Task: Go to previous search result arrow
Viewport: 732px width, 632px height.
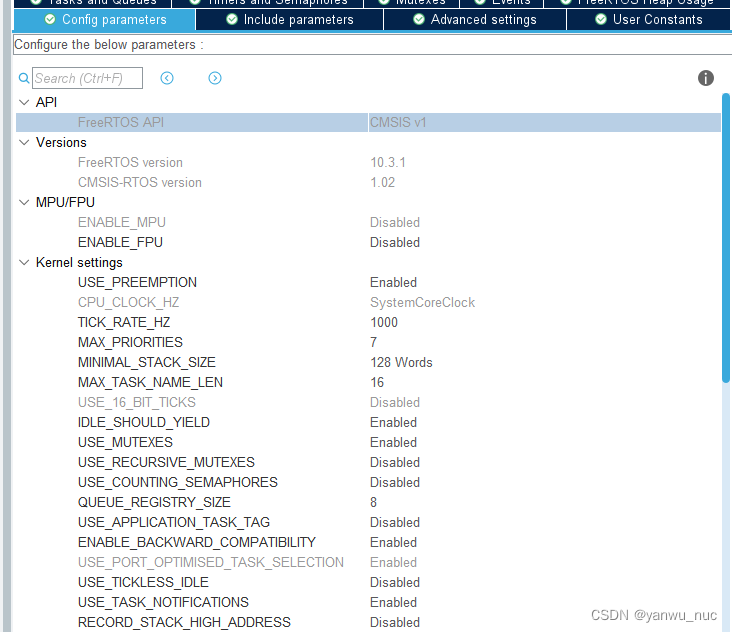Action: click(x=167, y=78)
